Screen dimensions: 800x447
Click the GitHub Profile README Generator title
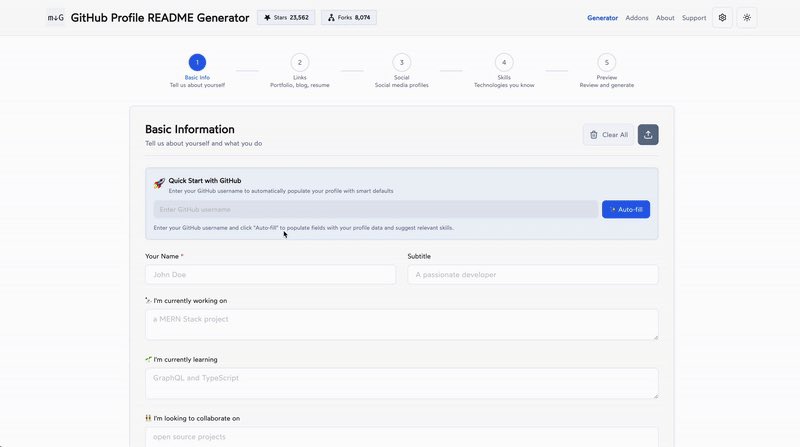(160, 18)
